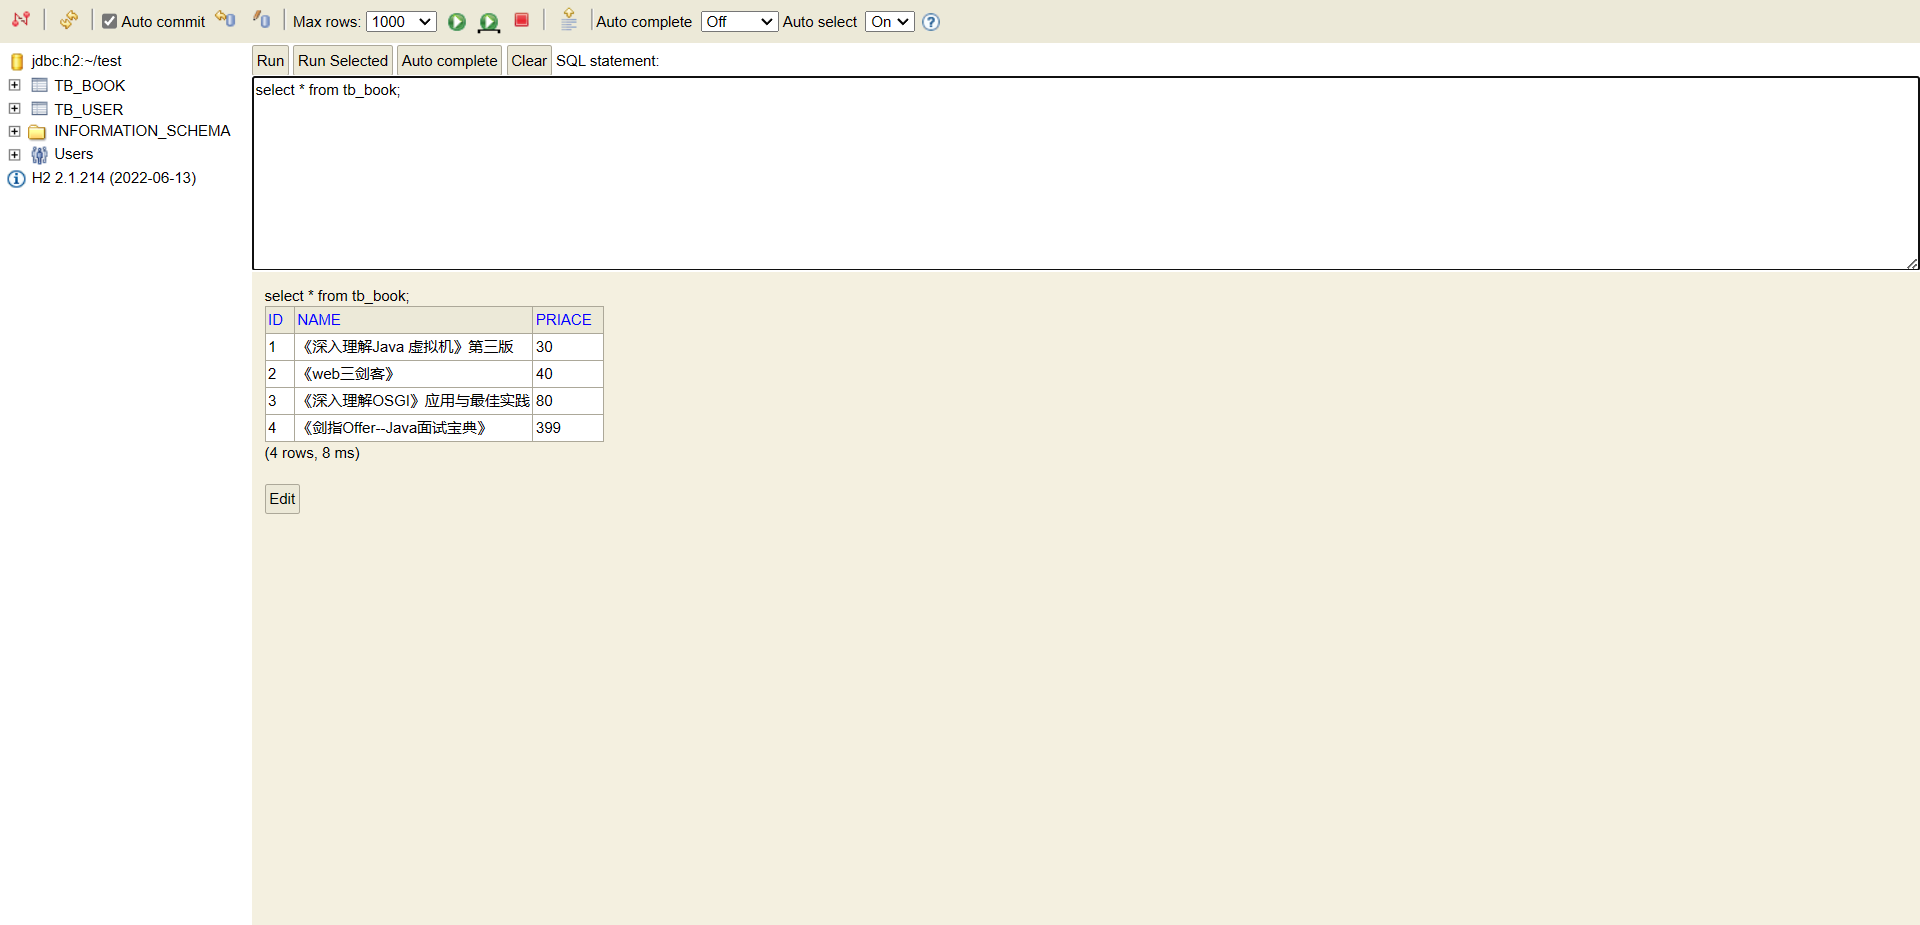The width and height of the screenshot is (1920, 925).
Task: Click the Run Selected toolbar icon
Action: [x=489, y=21]
